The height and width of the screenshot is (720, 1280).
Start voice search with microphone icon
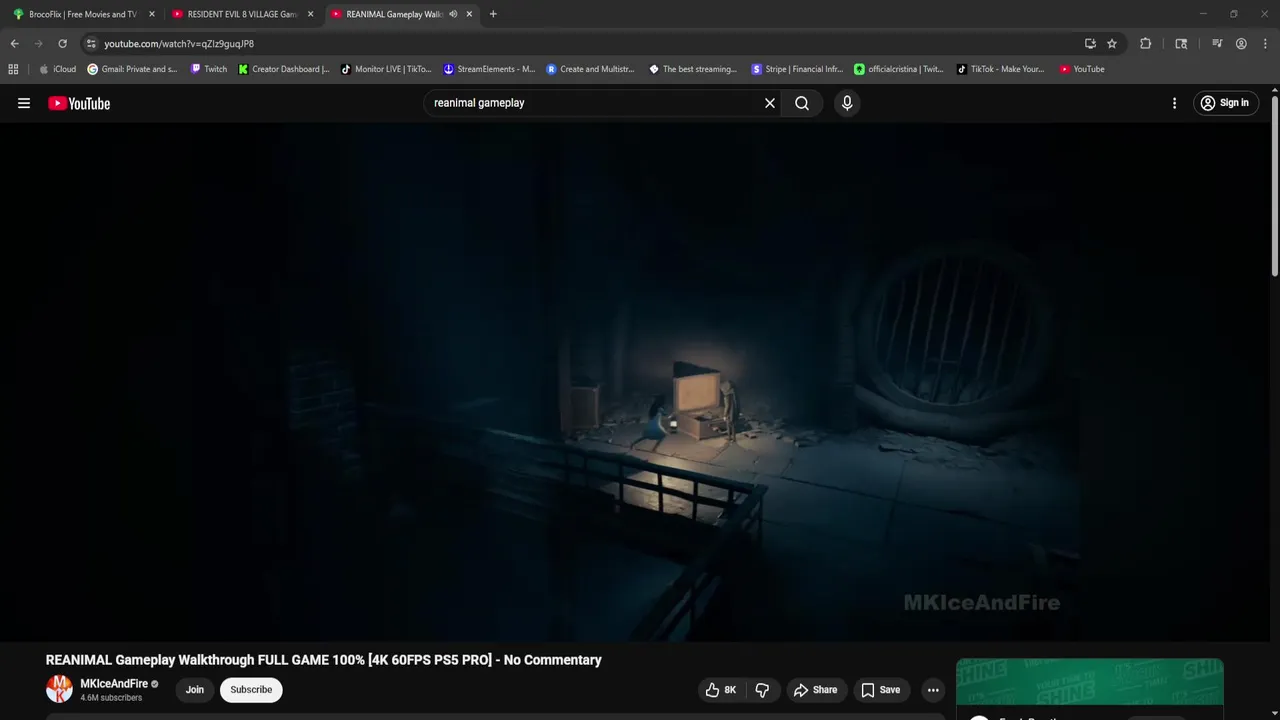point(847,103)
